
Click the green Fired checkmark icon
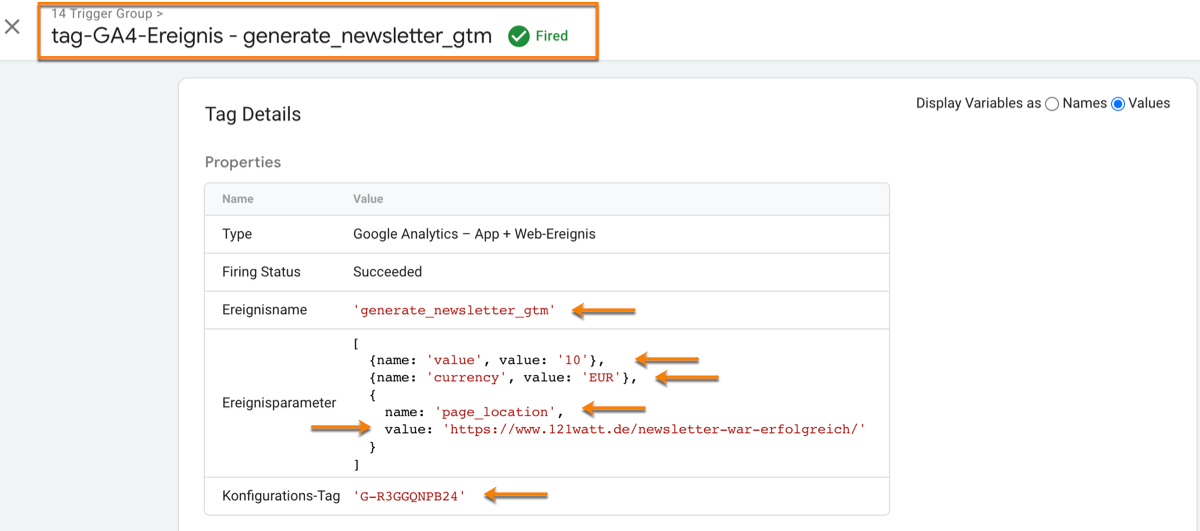(518, 36)
